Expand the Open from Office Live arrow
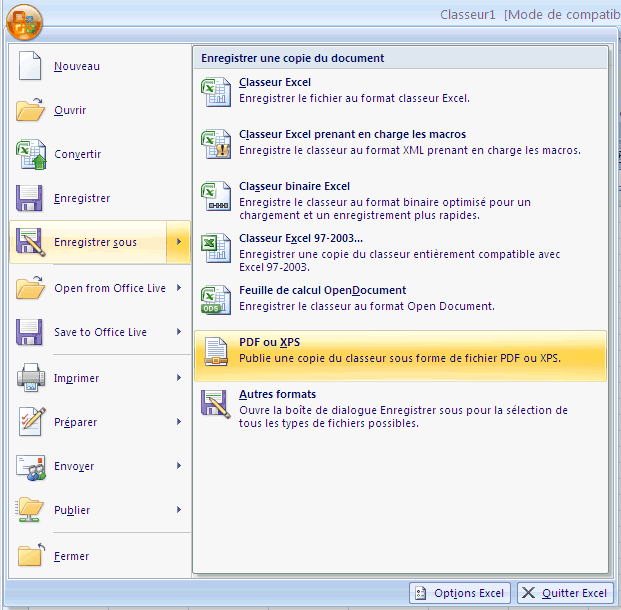The width and height of the screenshot is (621, 610). point(179,288)
